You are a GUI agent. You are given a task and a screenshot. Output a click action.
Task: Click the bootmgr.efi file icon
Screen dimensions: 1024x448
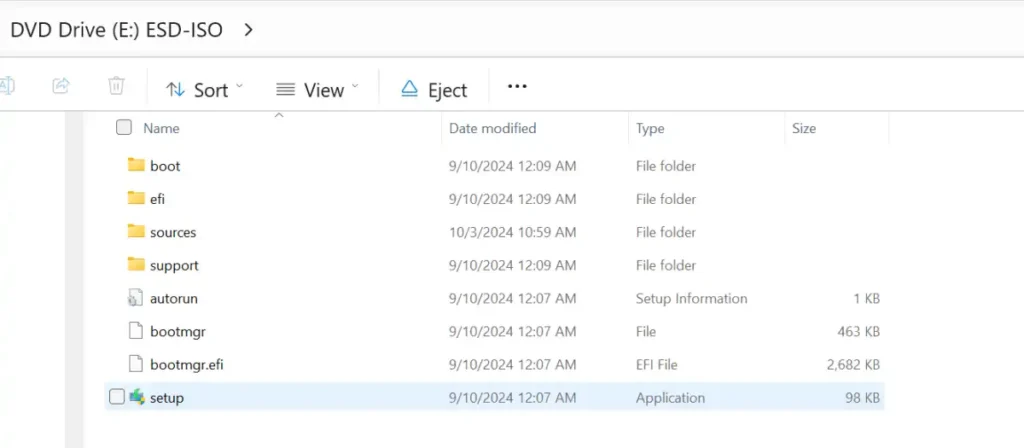[x=135, y=364]
